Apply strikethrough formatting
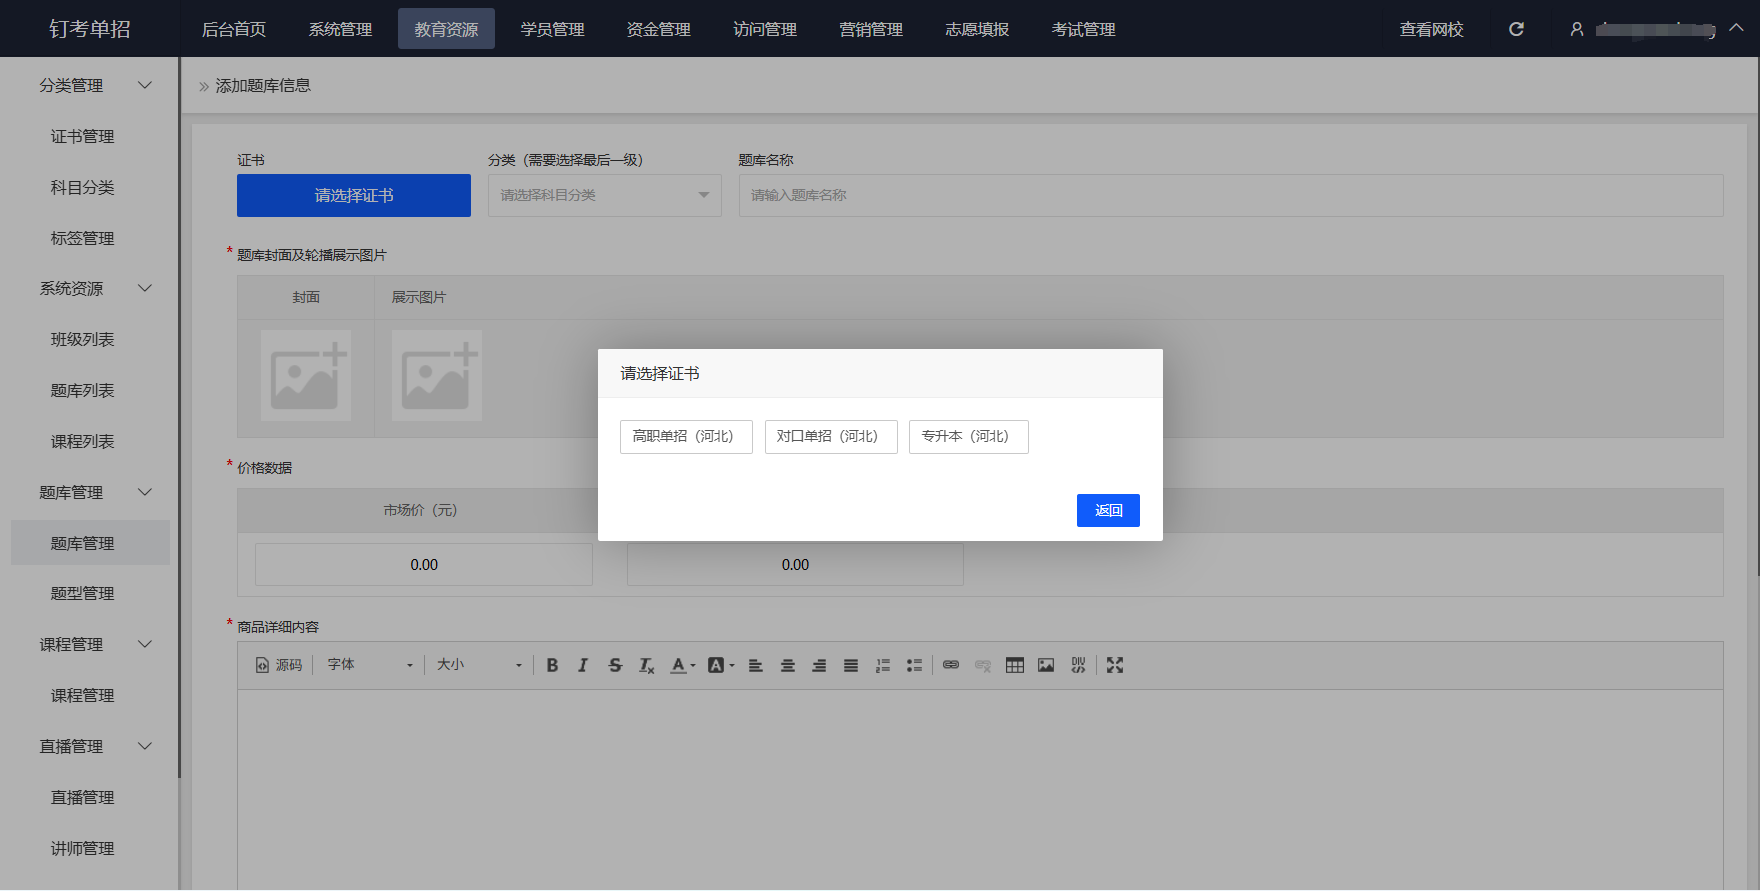The image size is (1760, 891). 615,665
